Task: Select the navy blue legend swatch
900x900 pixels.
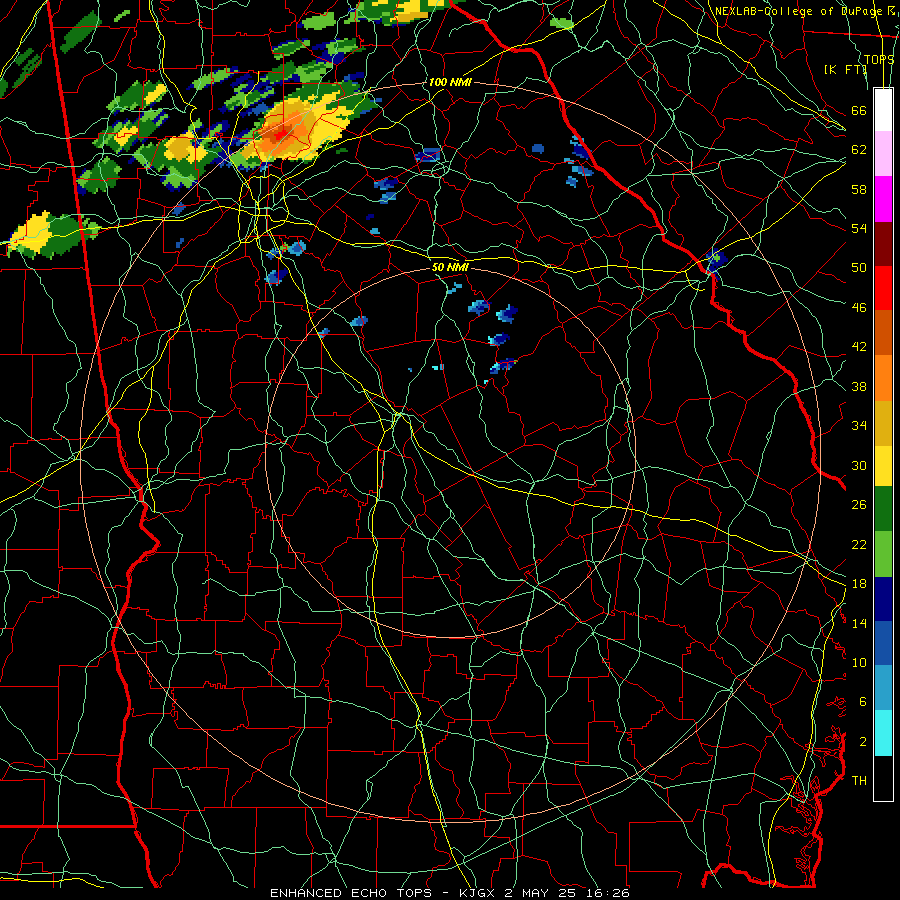Action: pyautogui.click(x=883, y=599)
